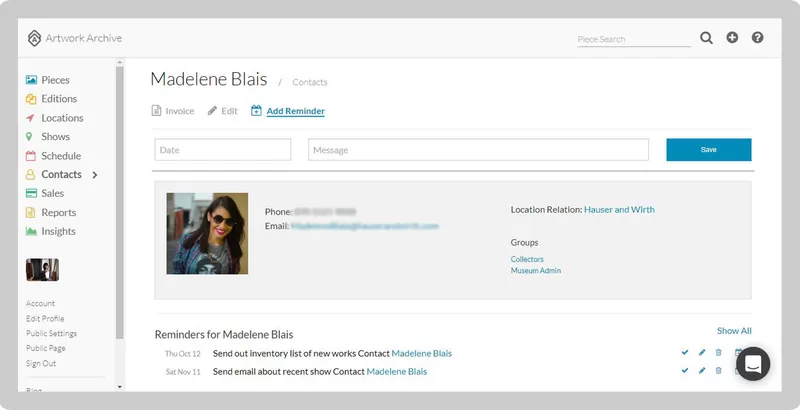
Task: Open the Editions sidebar icon
Action: [31, 99]
